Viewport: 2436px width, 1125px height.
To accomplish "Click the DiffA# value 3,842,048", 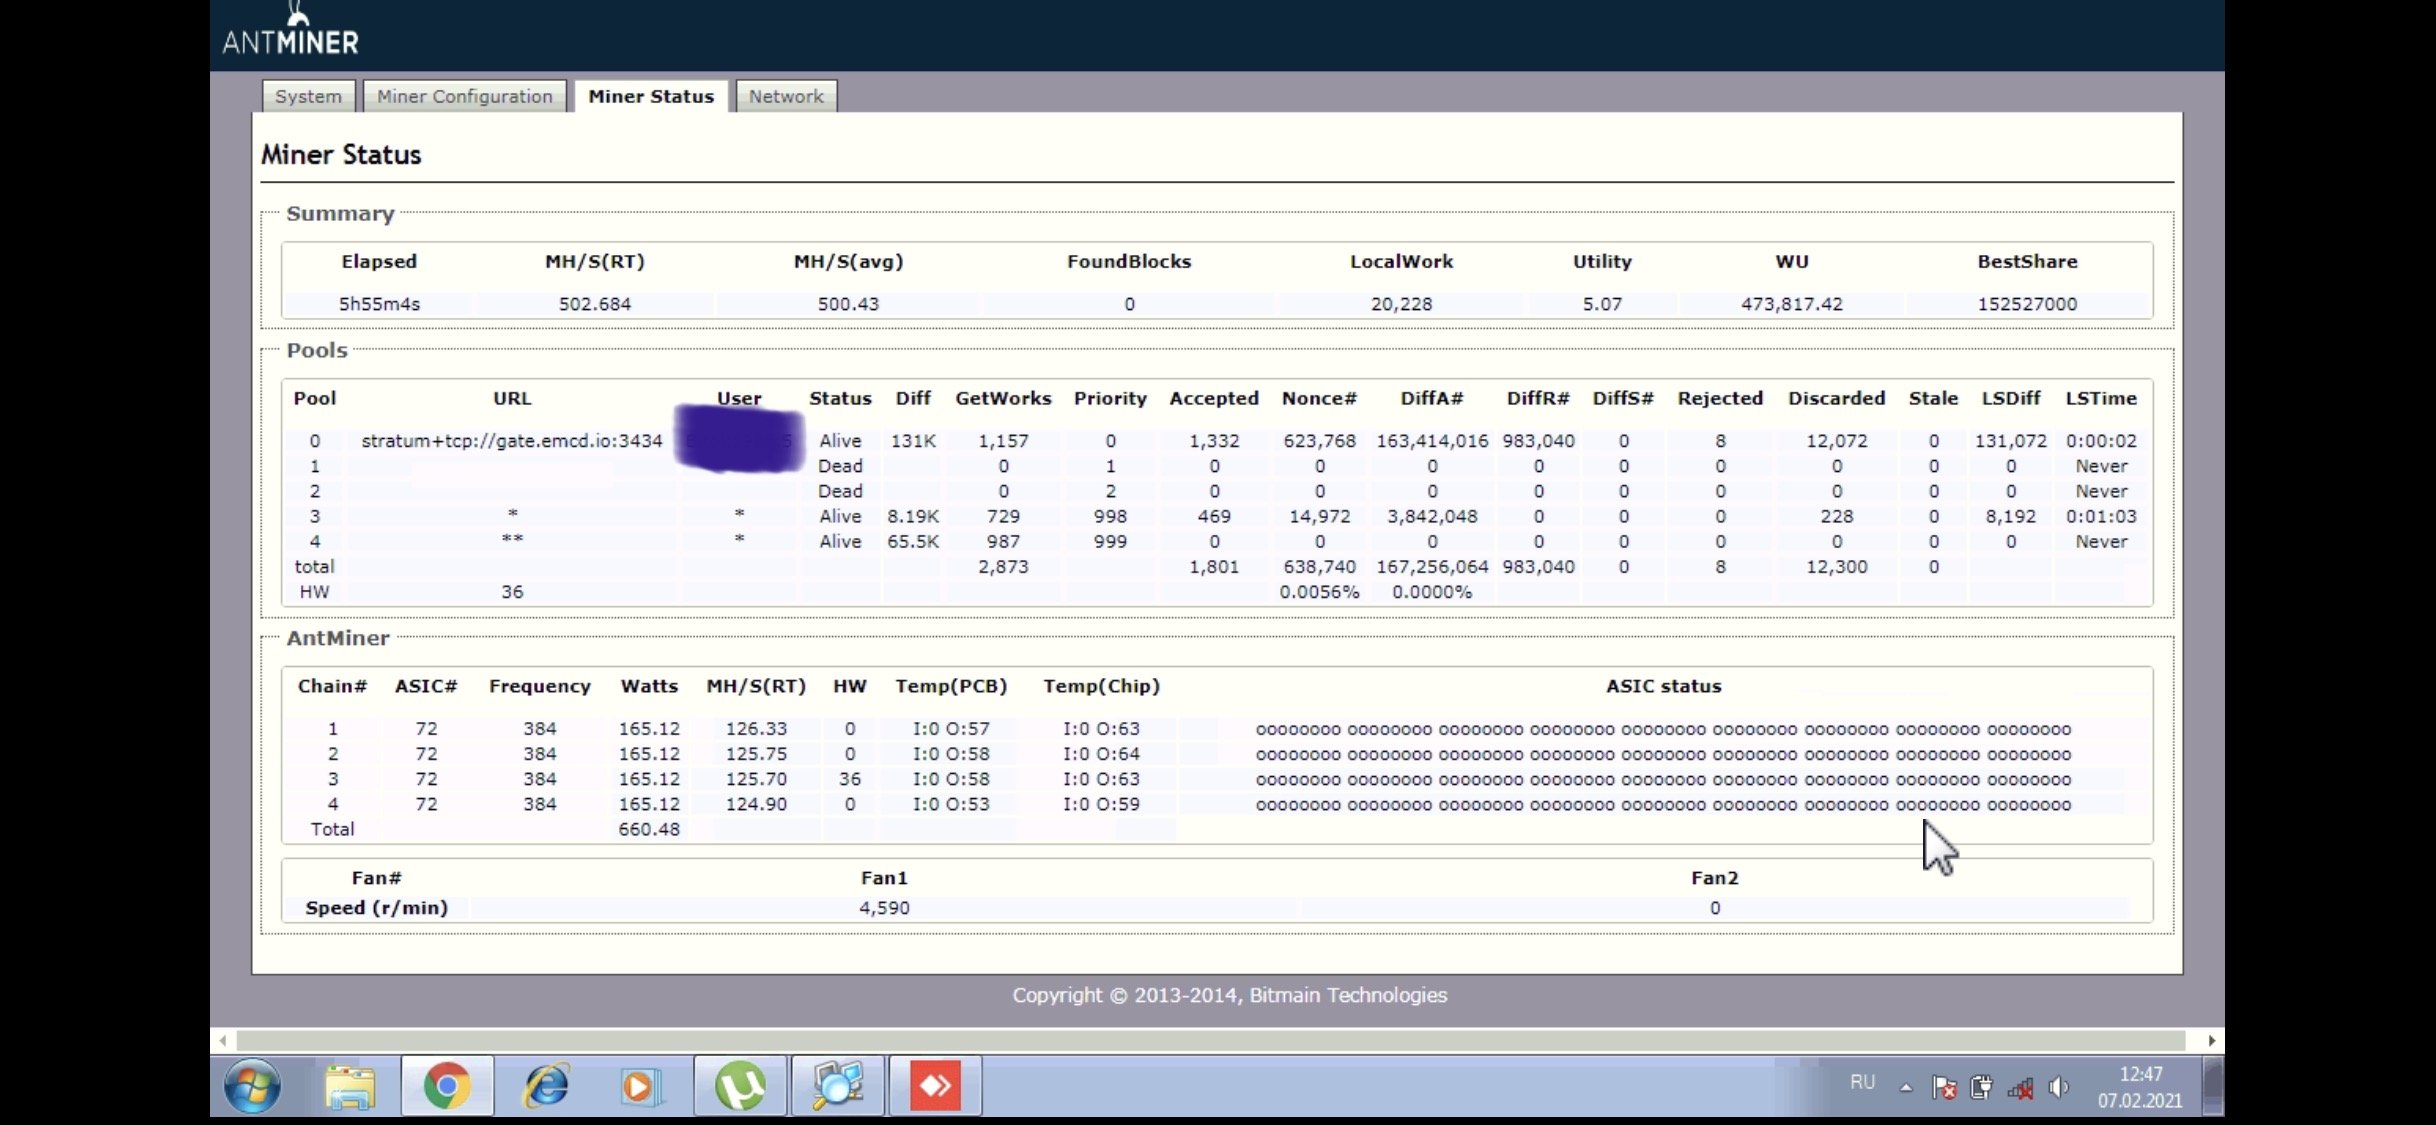I will pyautogui.click(x=1432, y=517).
